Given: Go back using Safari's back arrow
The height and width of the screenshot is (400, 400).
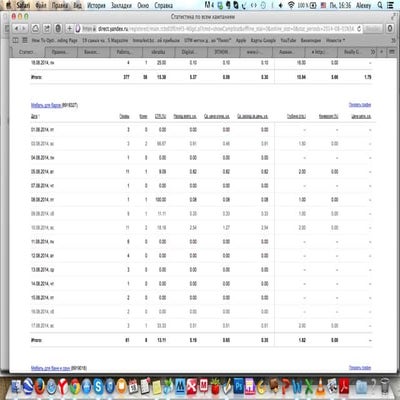Looking at the screenshot, I should pos(17,29).
